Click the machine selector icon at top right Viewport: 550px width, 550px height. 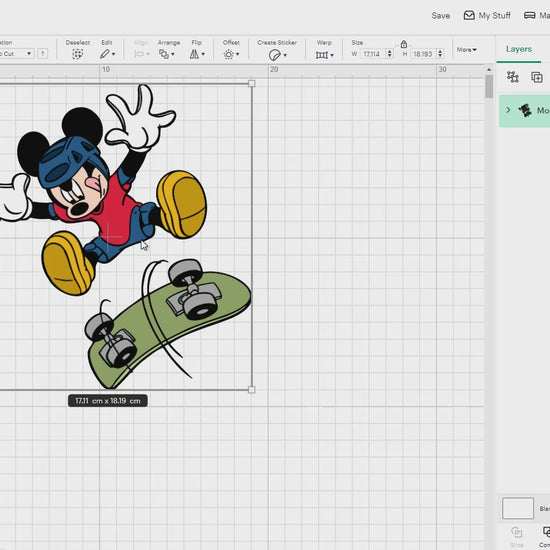coord(529,15)
